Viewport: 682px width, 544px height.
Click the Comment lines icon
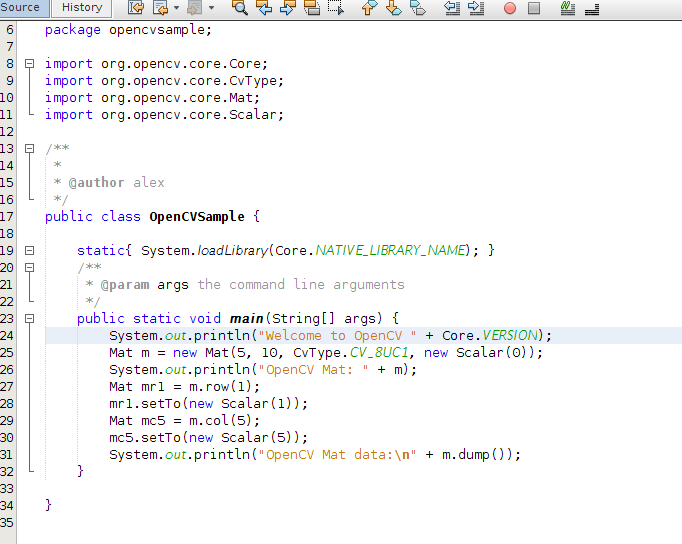(568, 7)
